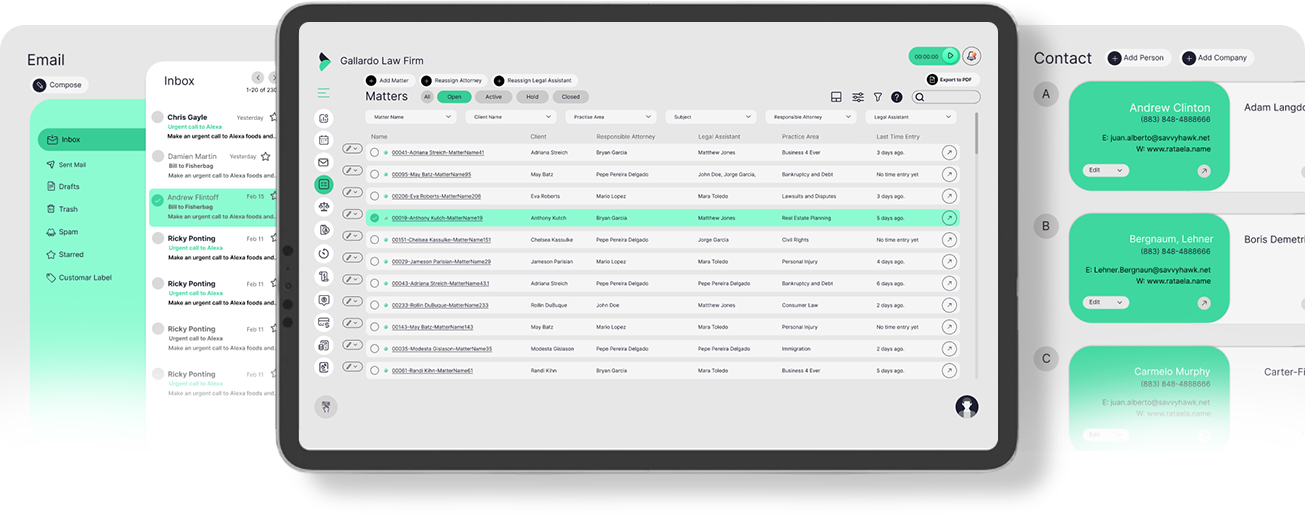Viewport: 1305px width, 515px height.
Task: Expand the Client Name filter dropdown
Action: point(510,117)
